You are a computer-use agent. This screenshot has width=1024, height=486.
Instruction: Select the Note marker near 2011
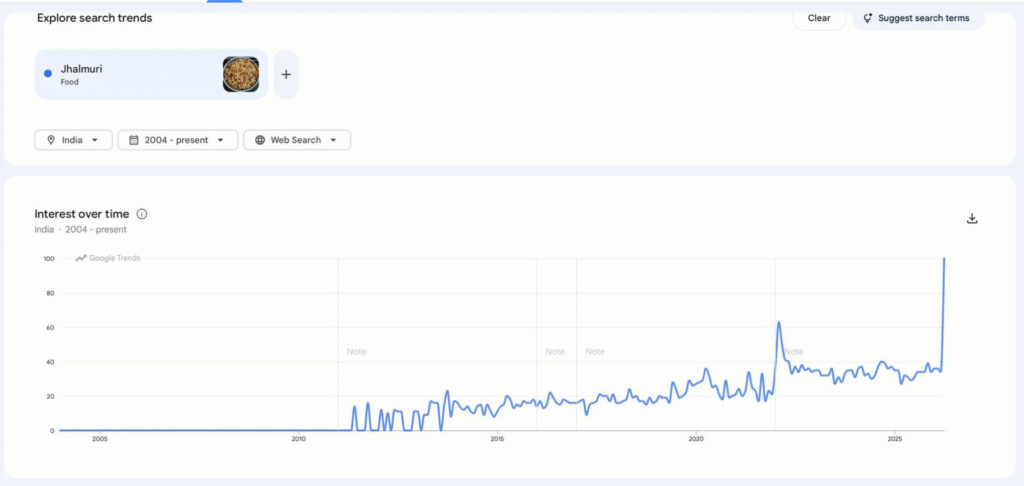[x=356, y=352]
